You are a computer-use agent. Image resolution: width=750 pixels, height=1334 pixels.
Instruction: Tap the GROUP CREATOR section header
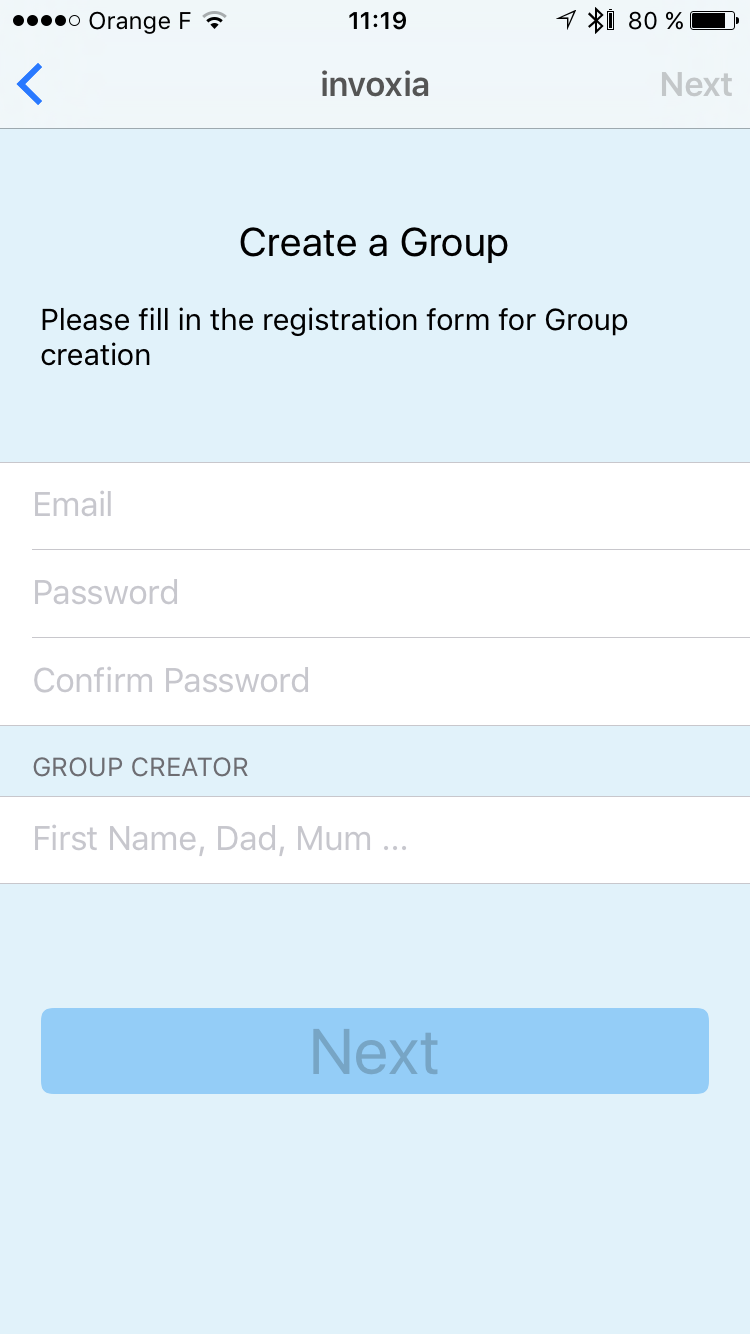(x=141, y=767)
